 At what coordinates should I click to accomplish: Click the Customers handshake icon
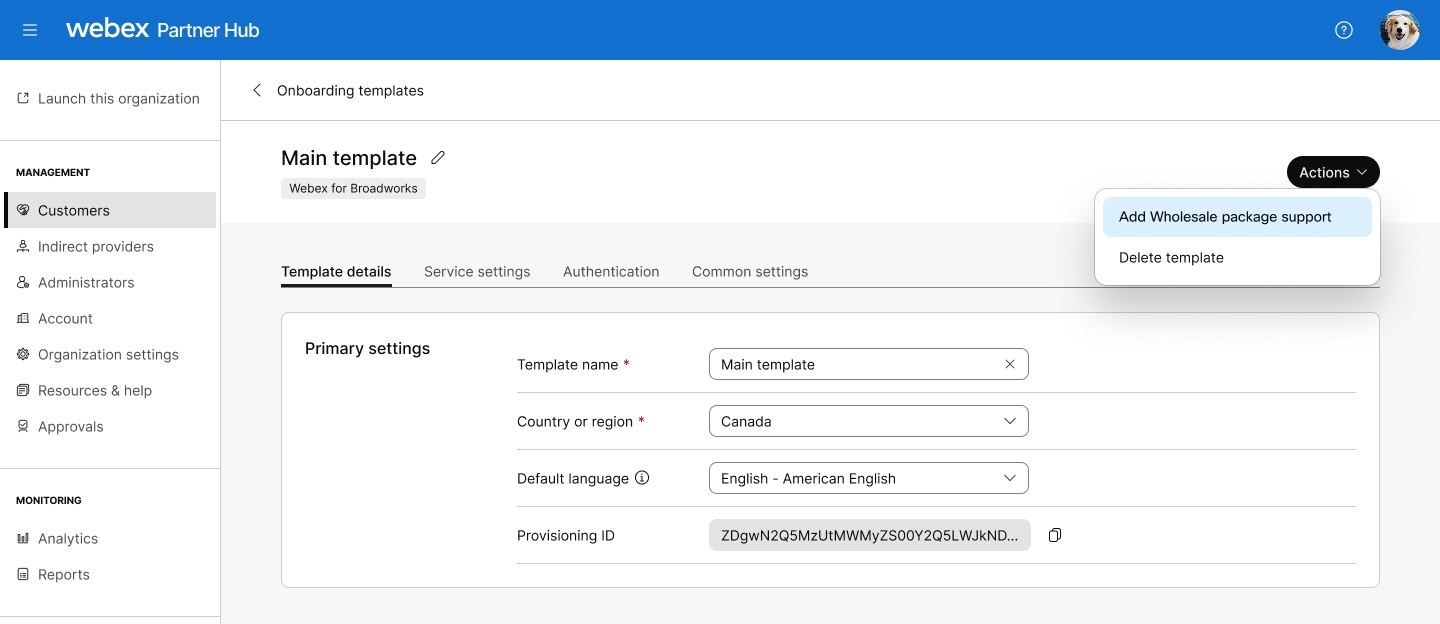point(23,210)
